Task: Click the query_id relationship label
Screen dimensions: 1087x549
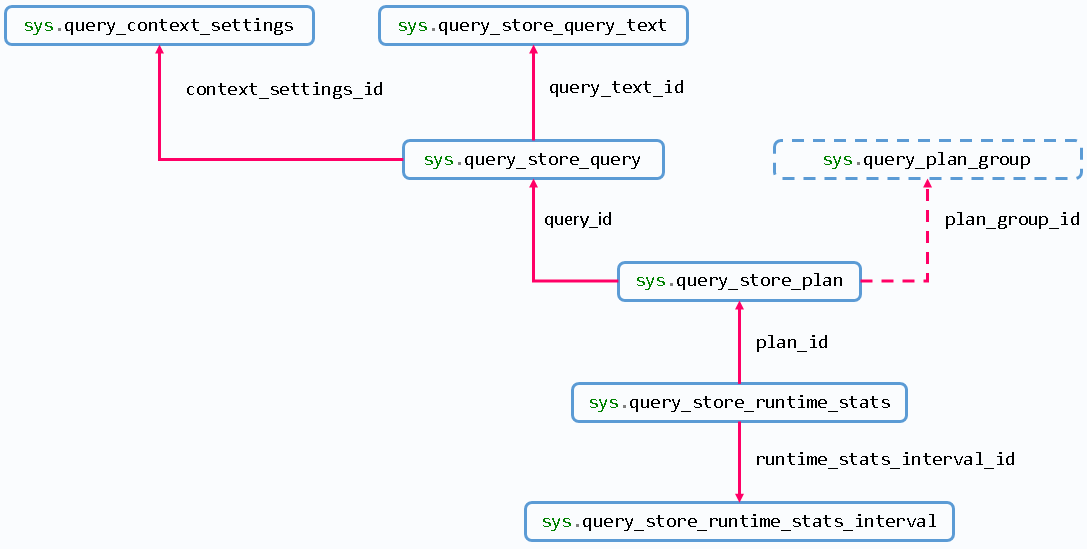Action: (x=578, y=220)
